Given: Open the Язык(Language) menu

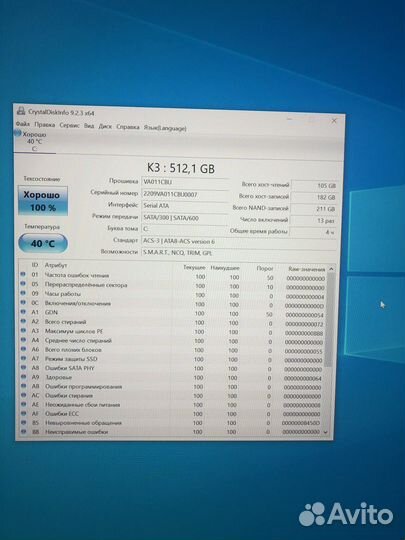Looking at the screenshot, I should point(165,128).
